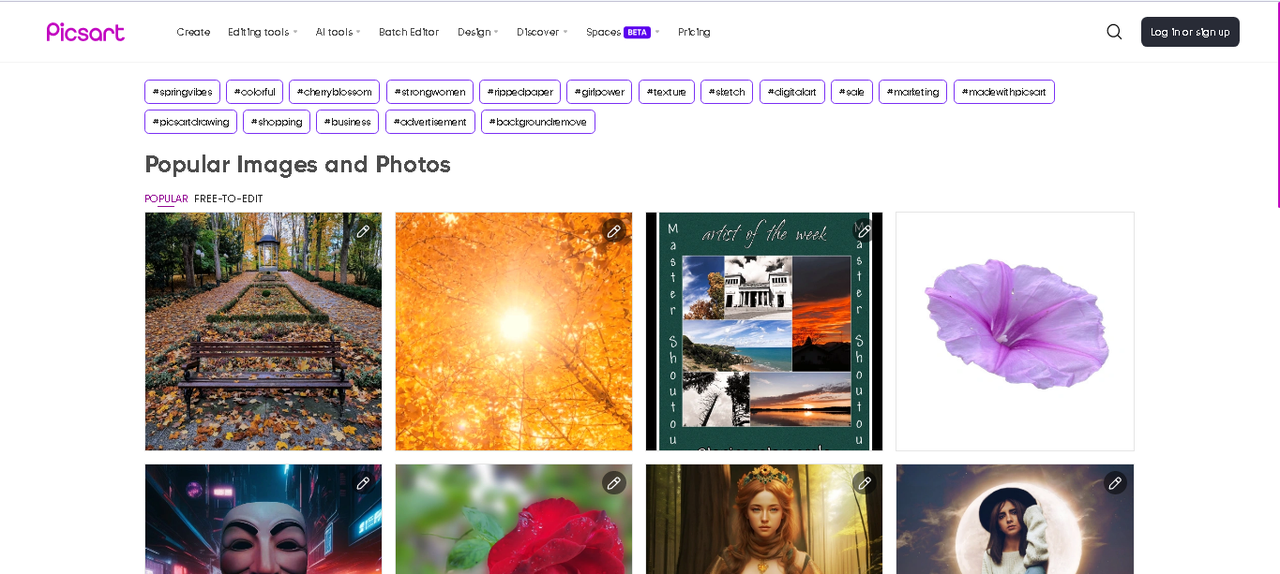Select the #sale tag
The width and height of the screenshot is (1280, 574).
click(x=852, y=92)
